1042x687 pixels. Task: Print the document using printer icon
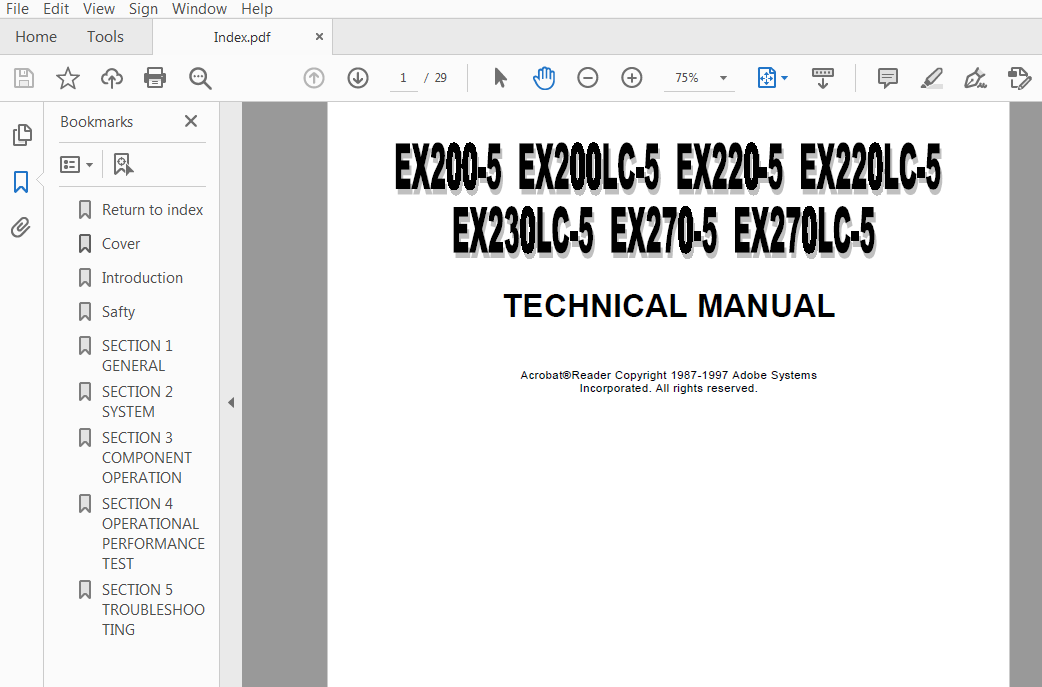click(155, 78)
